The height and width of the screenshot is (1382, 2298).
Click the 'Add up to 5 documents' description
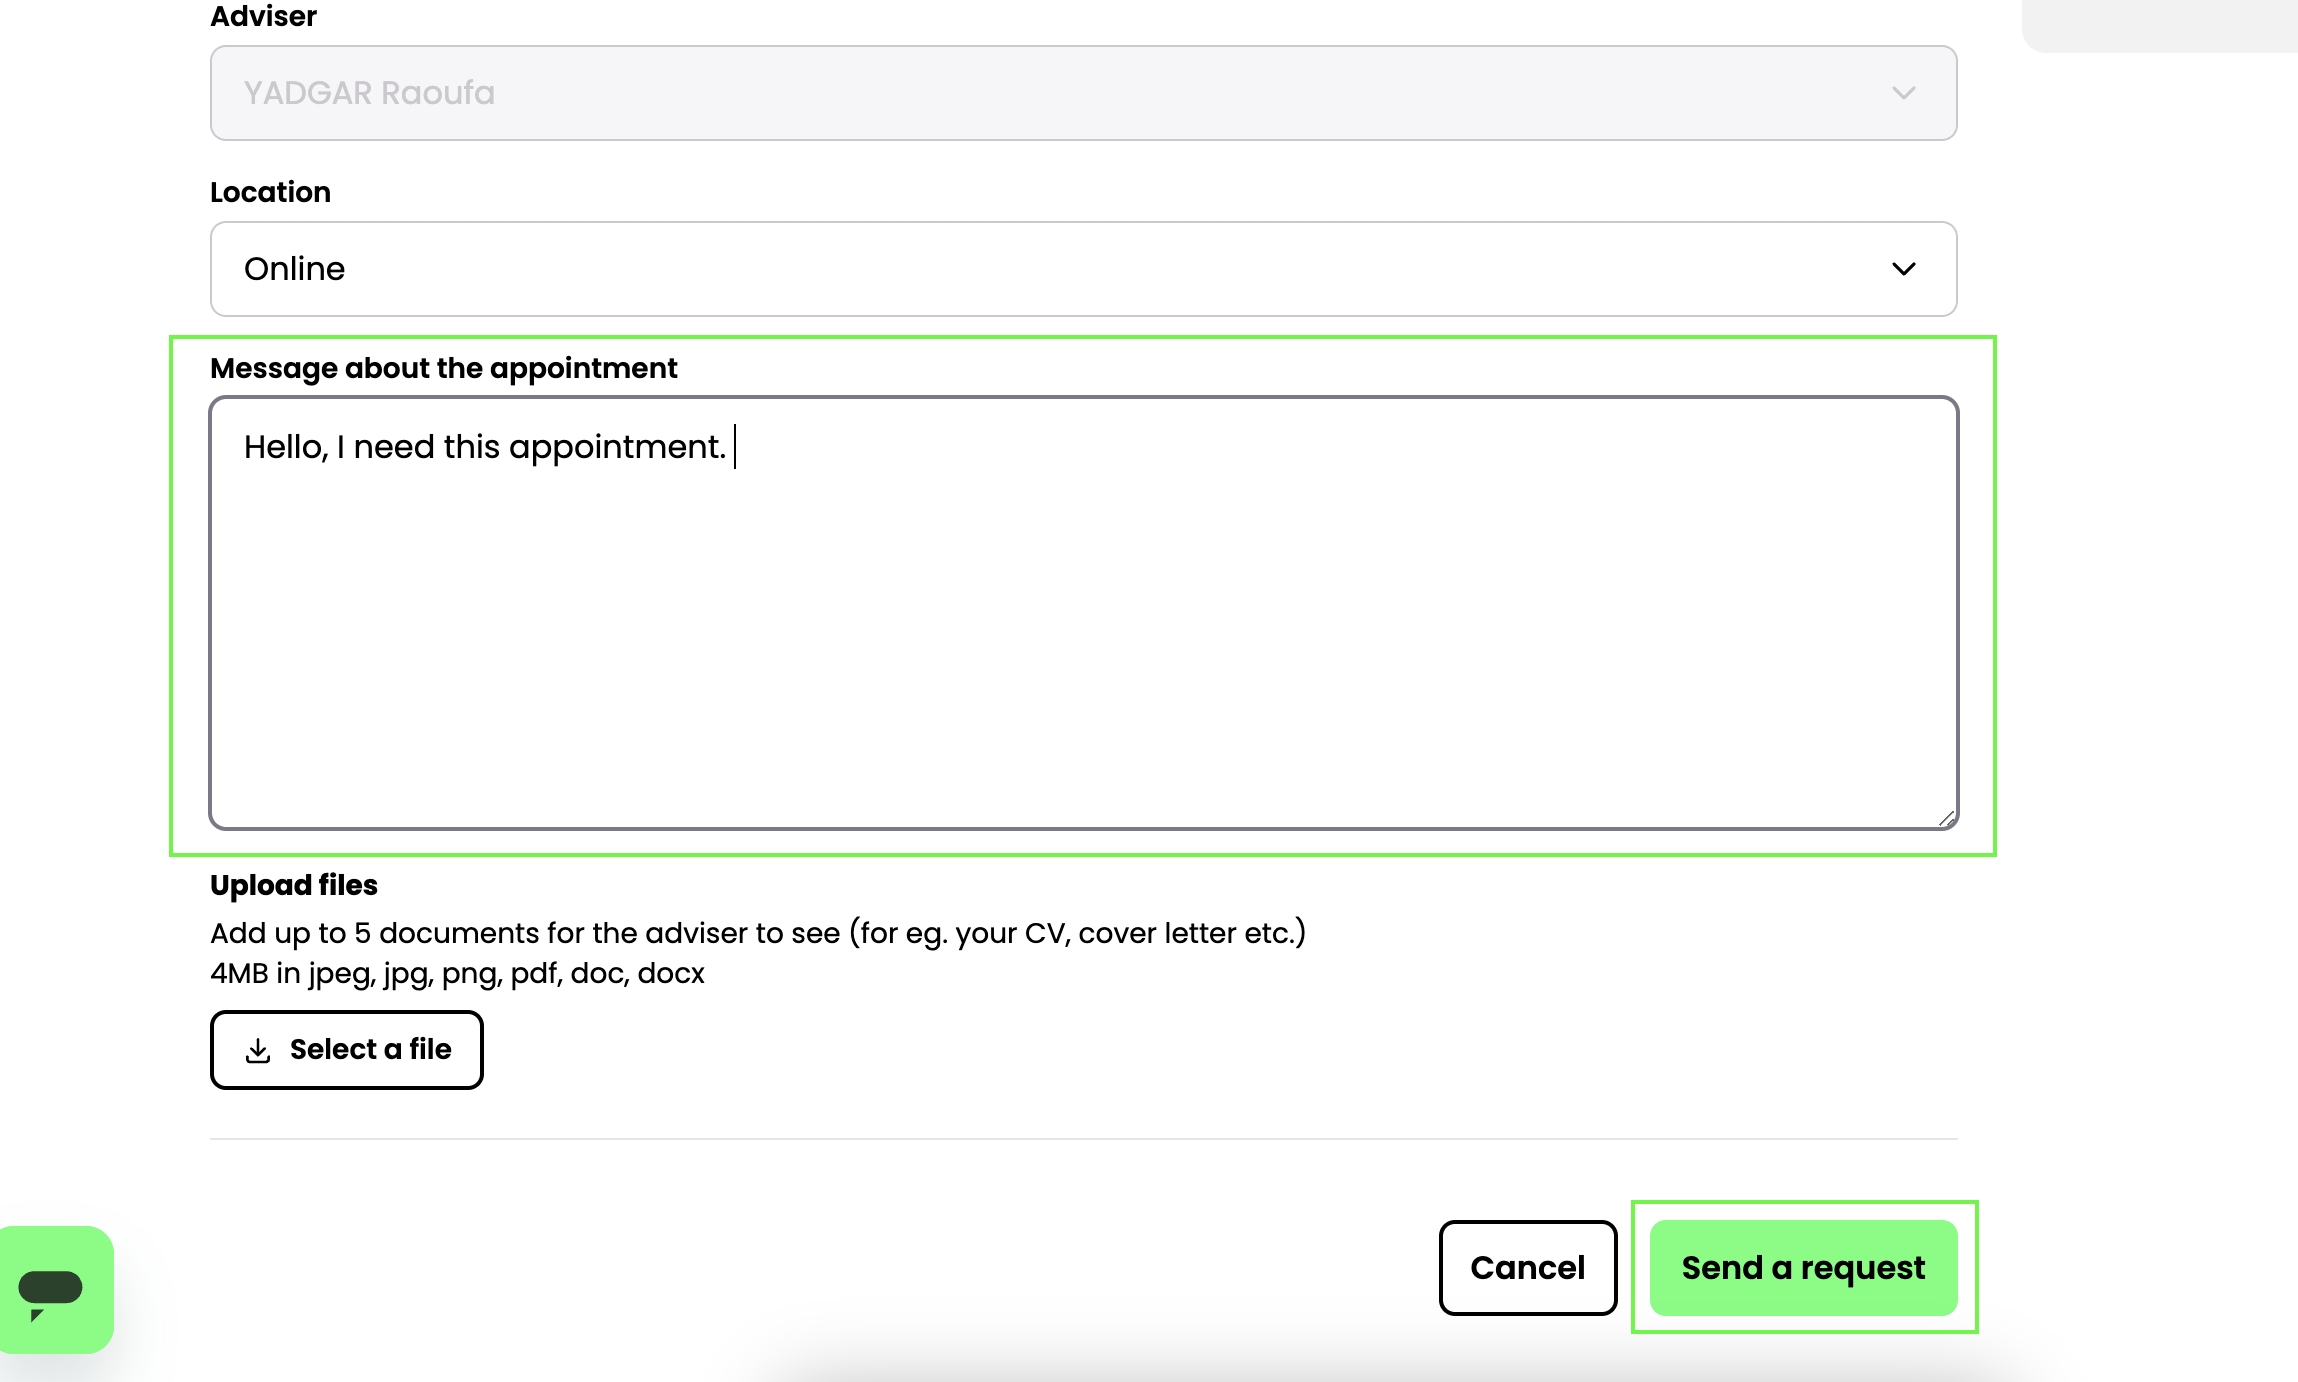pos(757,933)
